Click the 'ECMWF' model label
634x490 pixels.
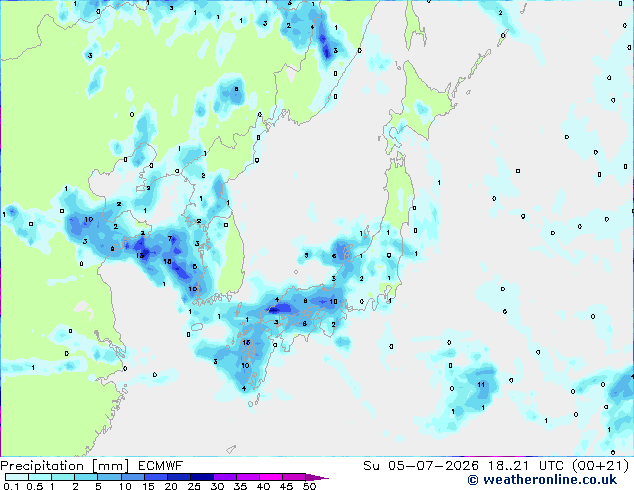pos(161,466)
